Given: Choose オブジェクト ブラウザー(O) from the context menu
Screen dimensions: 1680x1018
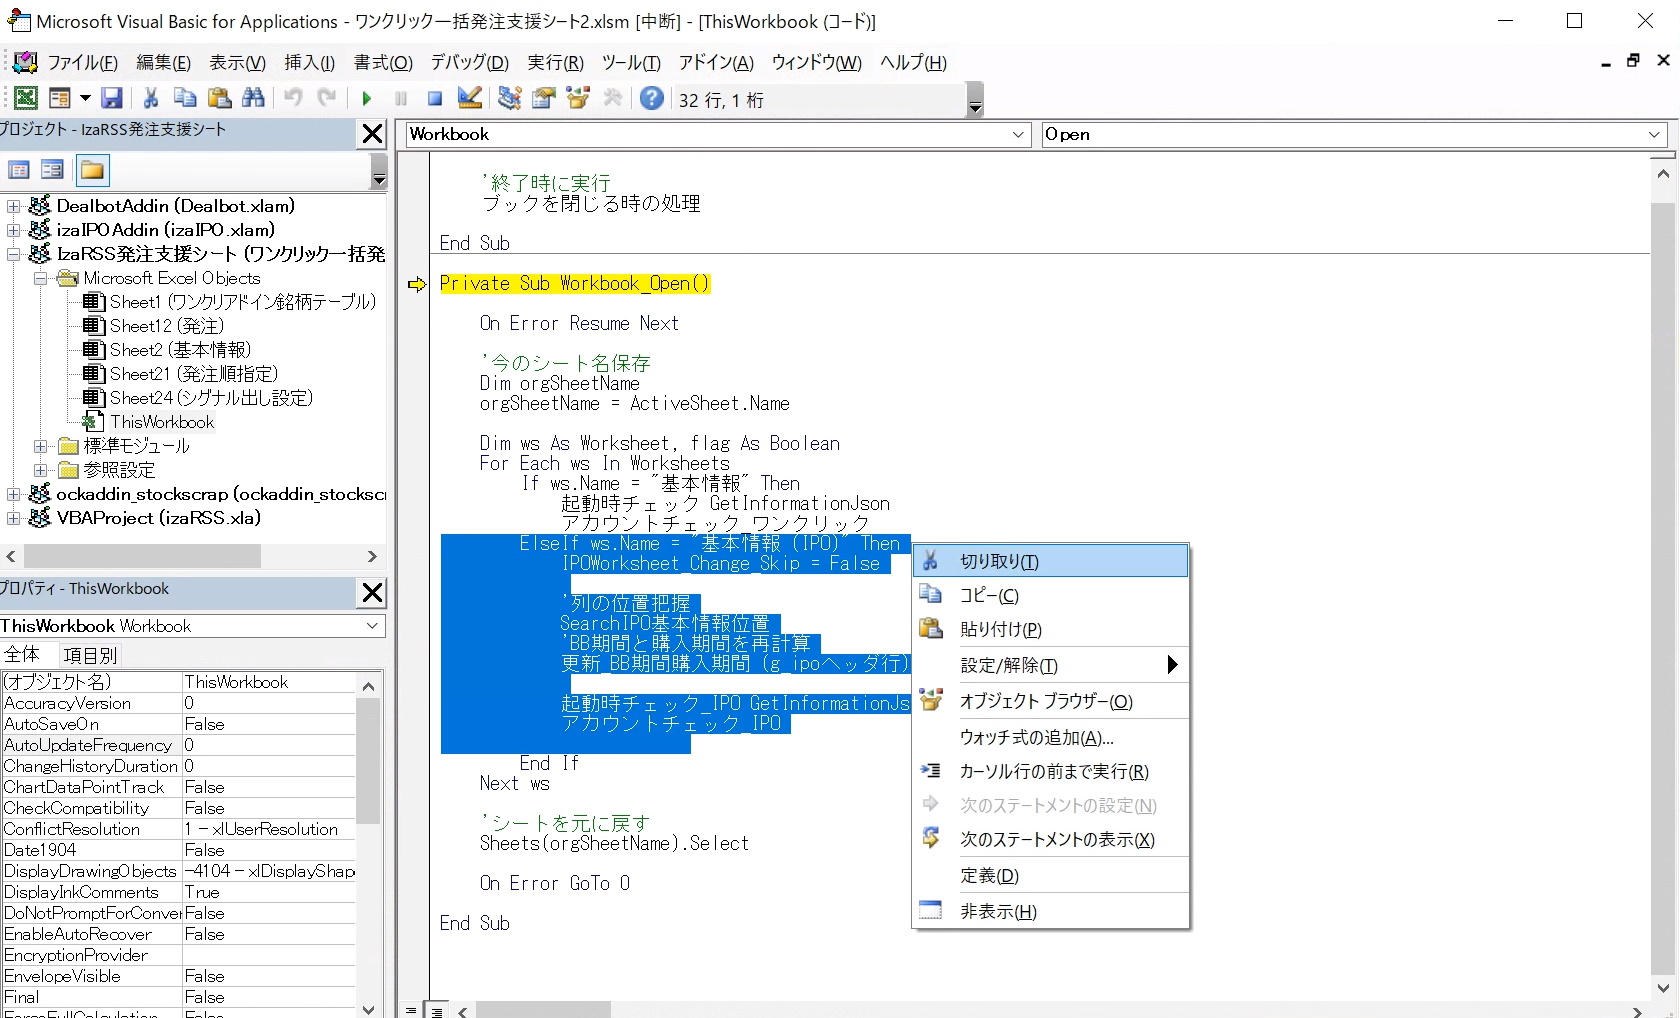Looking at the screenshot, I should pos(1051,701).
